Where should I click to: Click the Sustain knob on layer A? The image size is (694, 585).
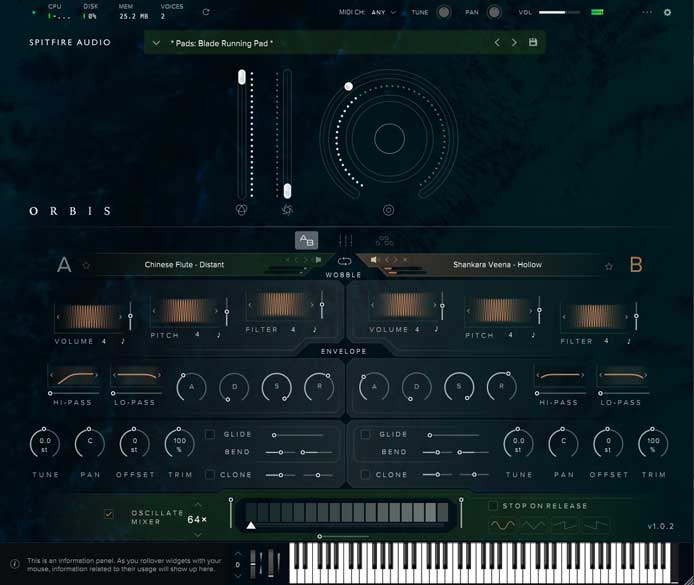click(276, 387)
